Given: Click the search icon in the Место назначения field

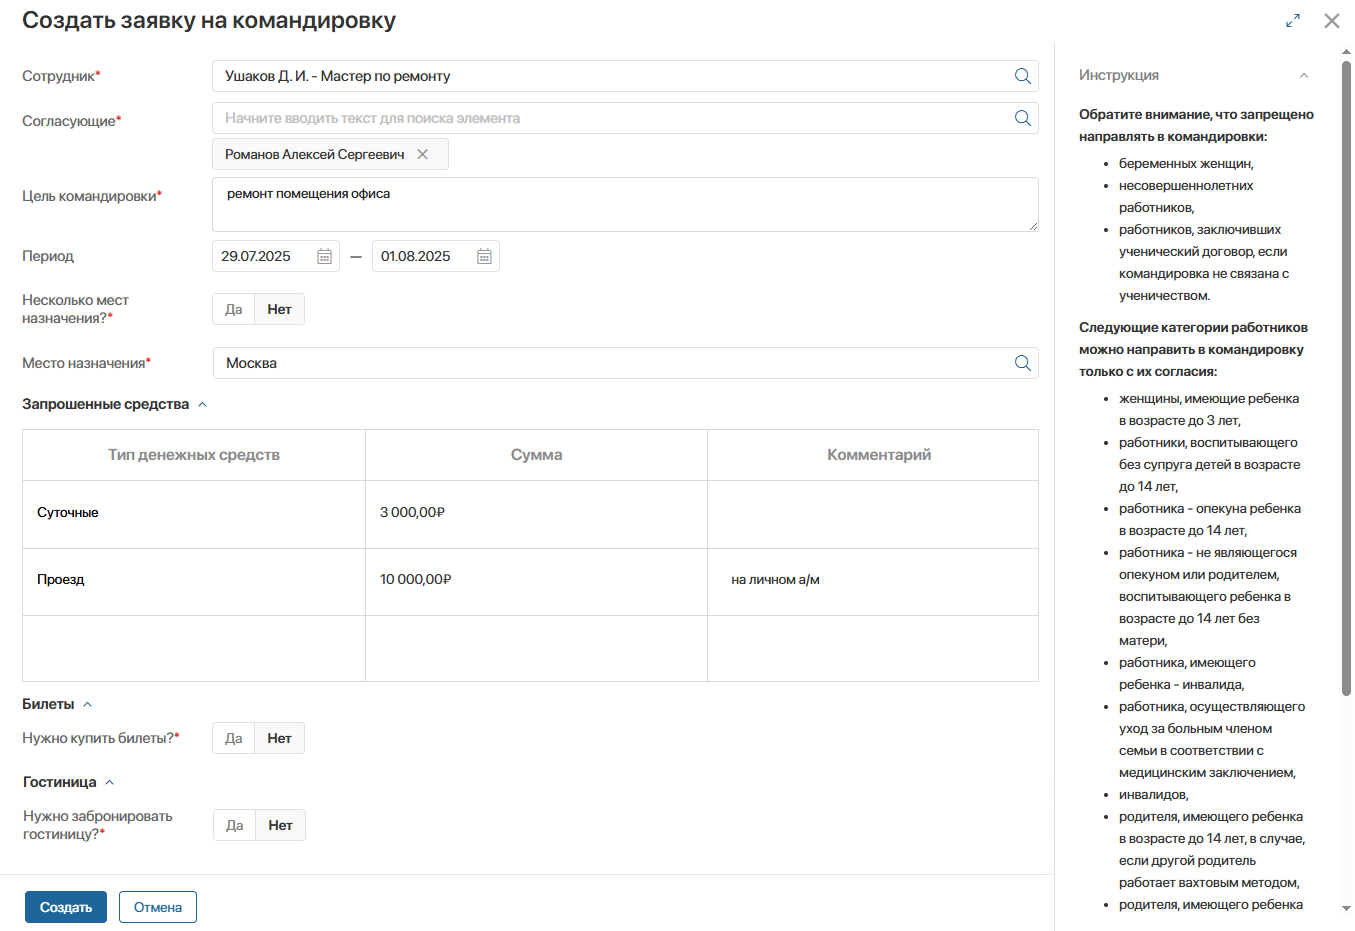Looking at the screenshot, I should point(1022,363).
